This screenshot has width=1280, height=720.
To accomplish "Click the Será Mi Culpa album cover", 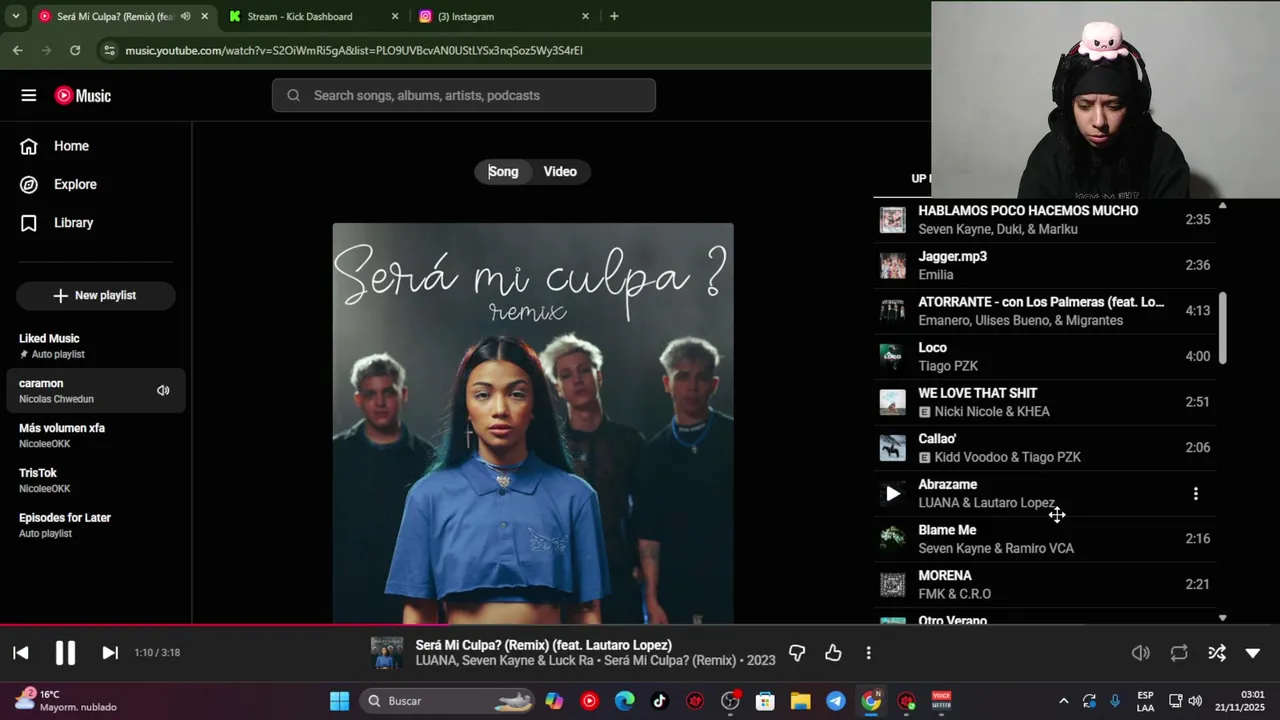I will (533, 423).
